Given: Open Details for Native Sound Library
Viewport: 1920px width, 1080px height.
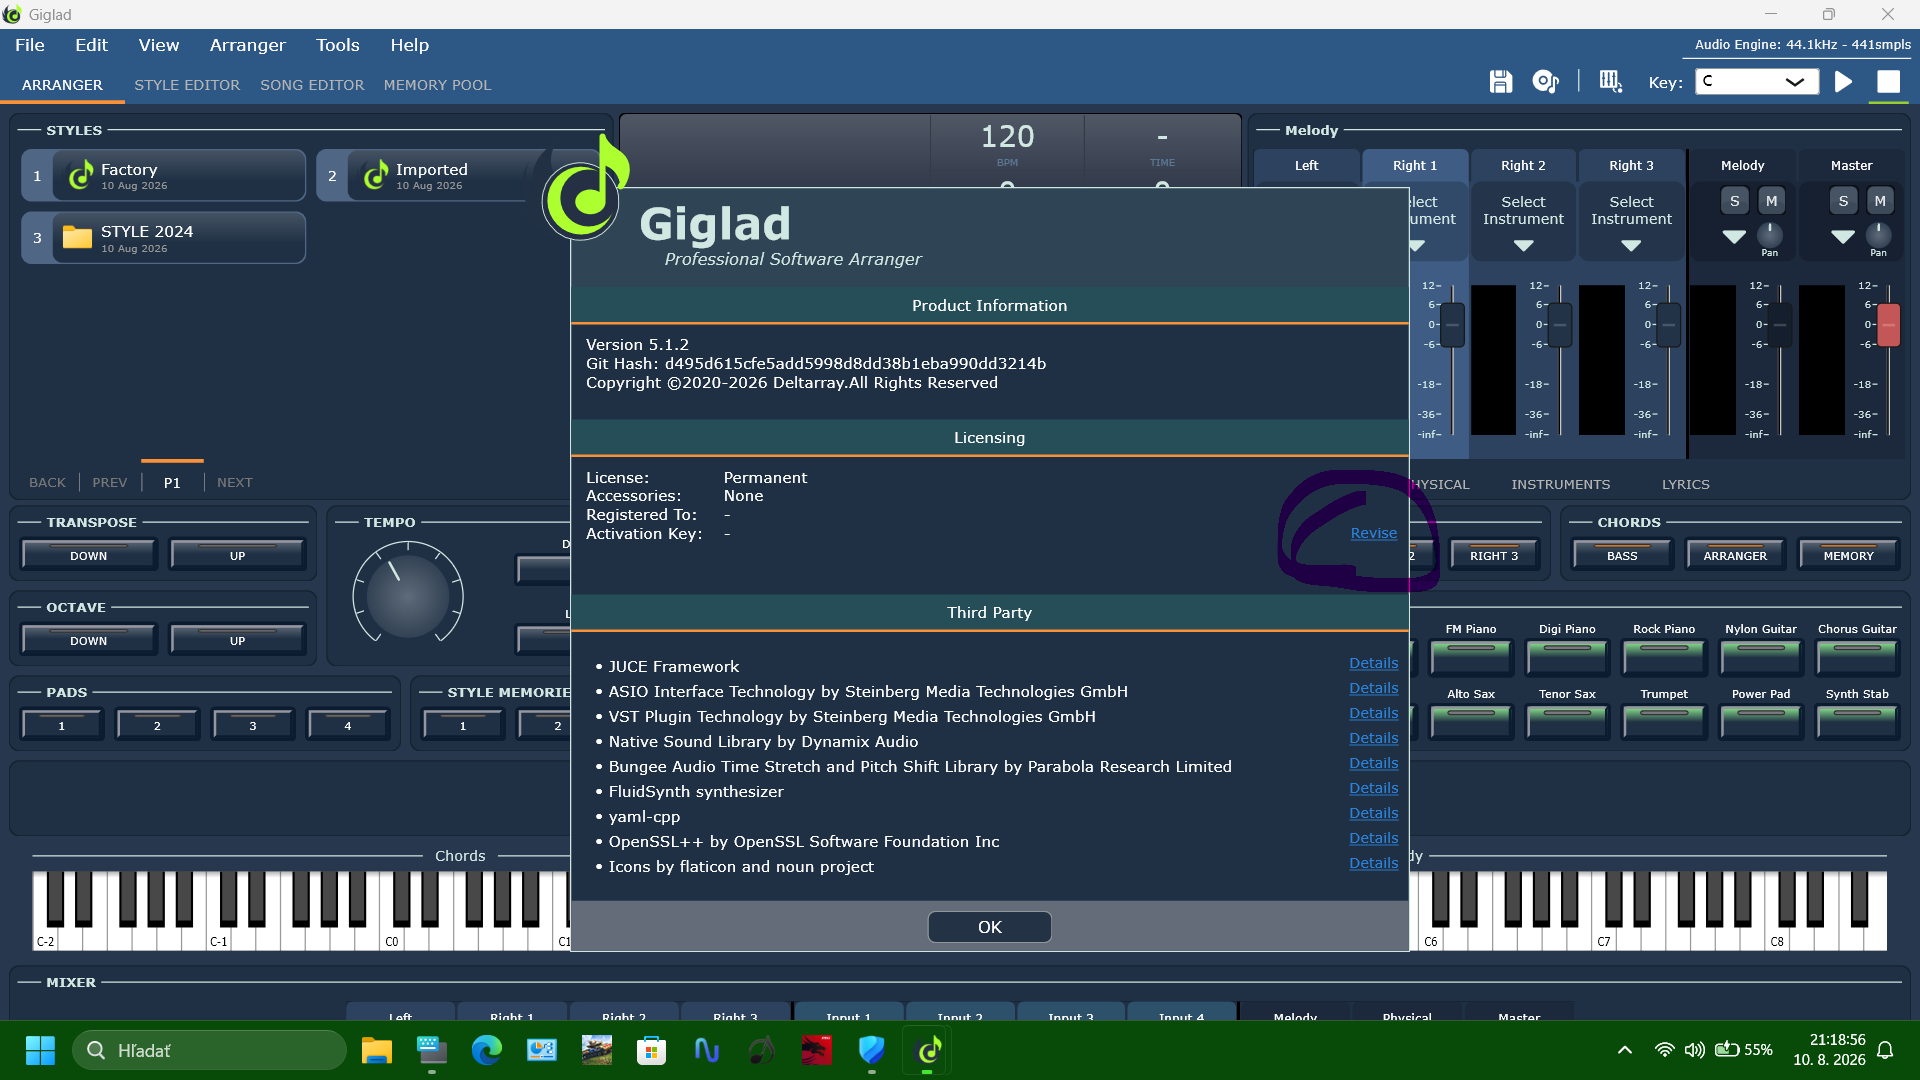Looking at the screenshot, I should click(x=1374, y=738).
